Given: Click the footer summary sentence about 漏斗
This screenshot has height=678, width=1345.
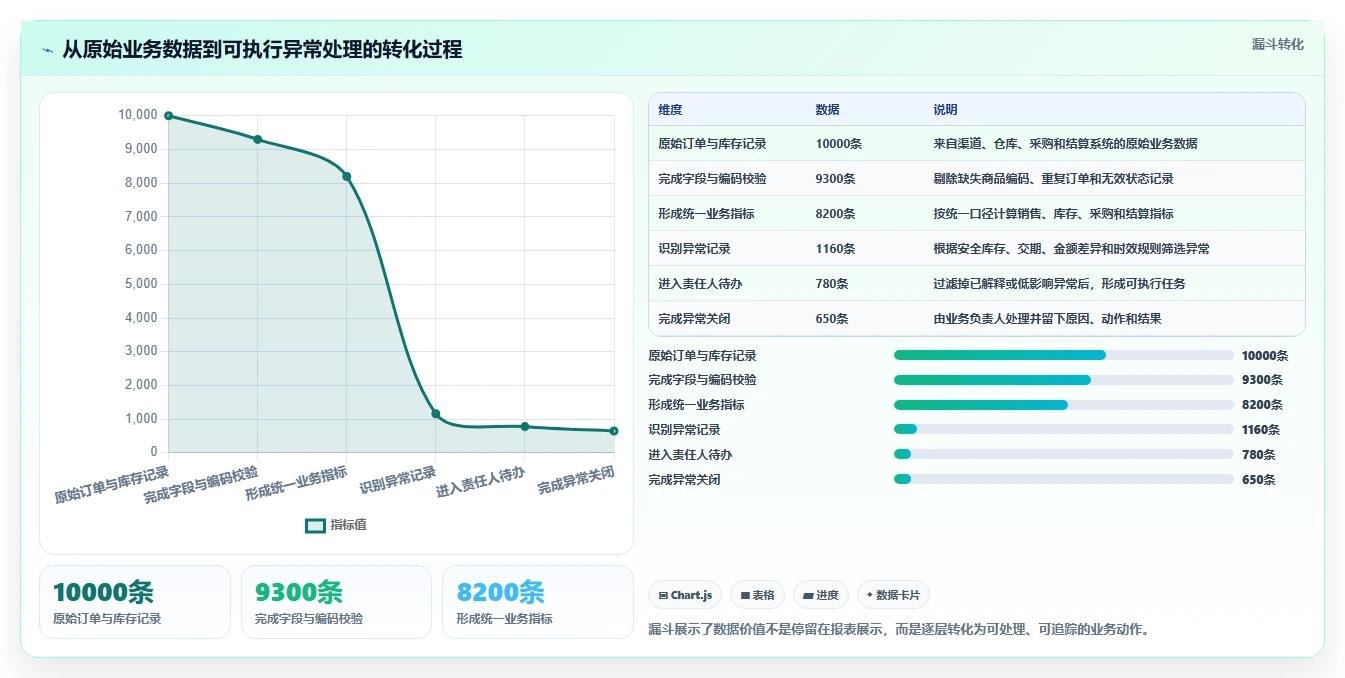Looking at the screenshot, I should click(899, 630).
